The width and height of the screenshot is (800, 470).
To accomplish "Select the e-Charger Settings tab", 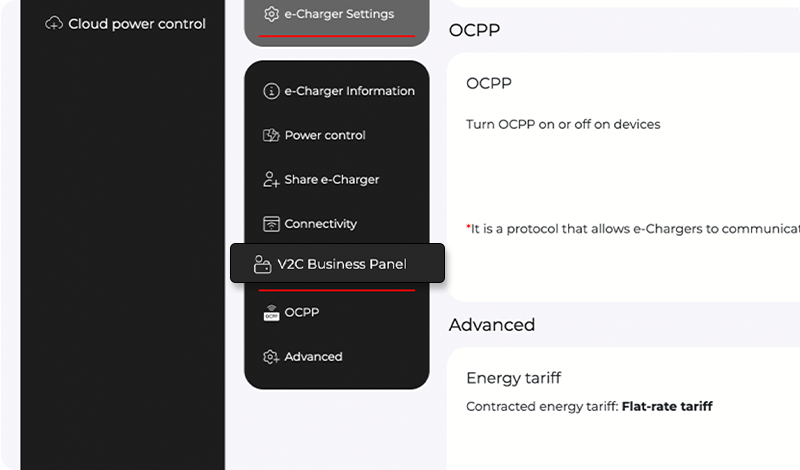I will click(339, 14).
